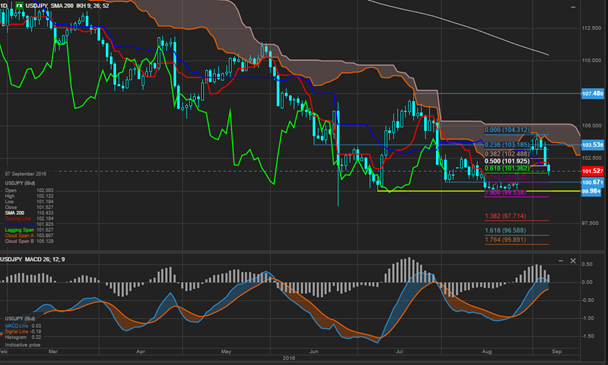Minimize the MACD indicator panel
This screenshot has height=365, width=608.
tap(561, 261)
